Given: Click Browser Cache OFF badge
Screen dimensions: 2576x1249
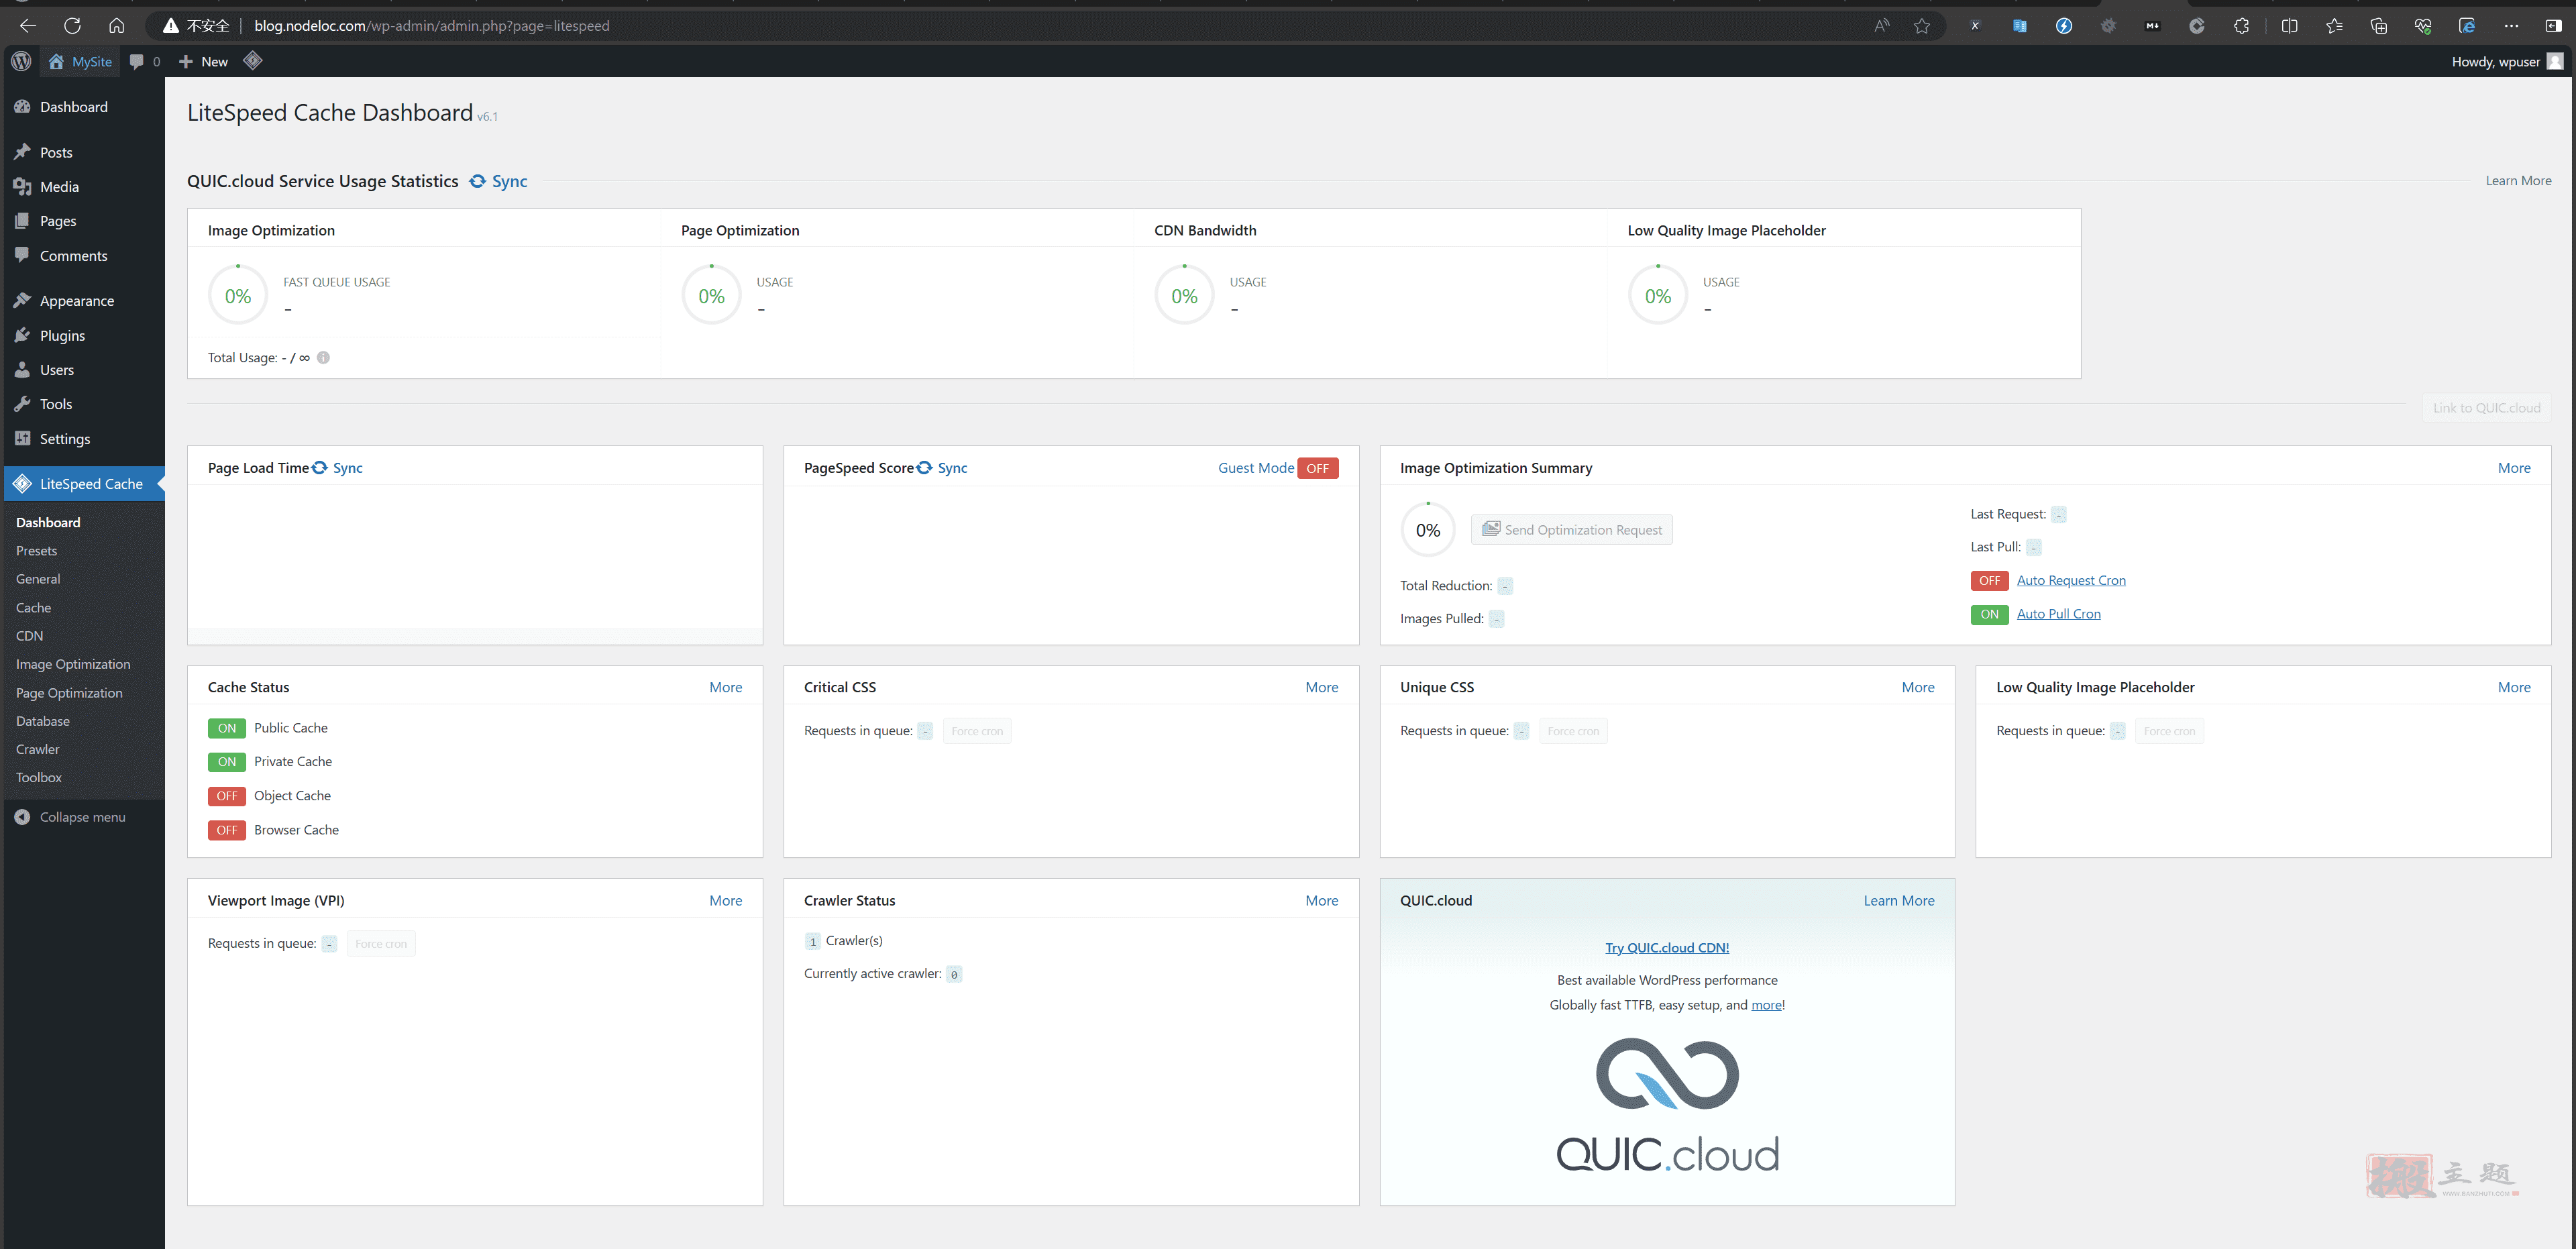Looking at the screenshot, I should click(x=227, y=830).
